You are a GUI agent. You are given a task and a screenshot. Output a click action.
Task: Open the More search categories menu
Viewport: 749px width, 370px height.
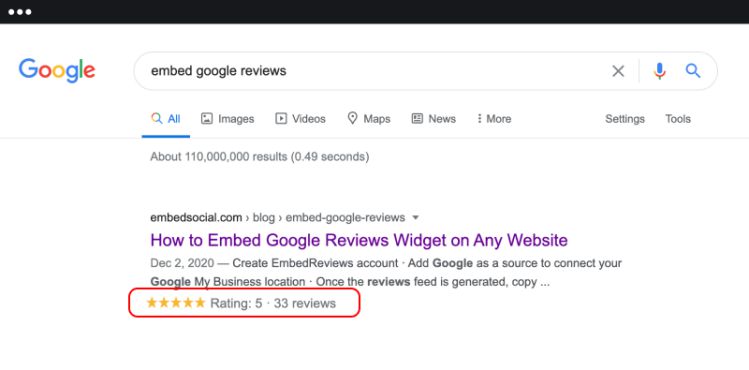click(x=494, y=118)
